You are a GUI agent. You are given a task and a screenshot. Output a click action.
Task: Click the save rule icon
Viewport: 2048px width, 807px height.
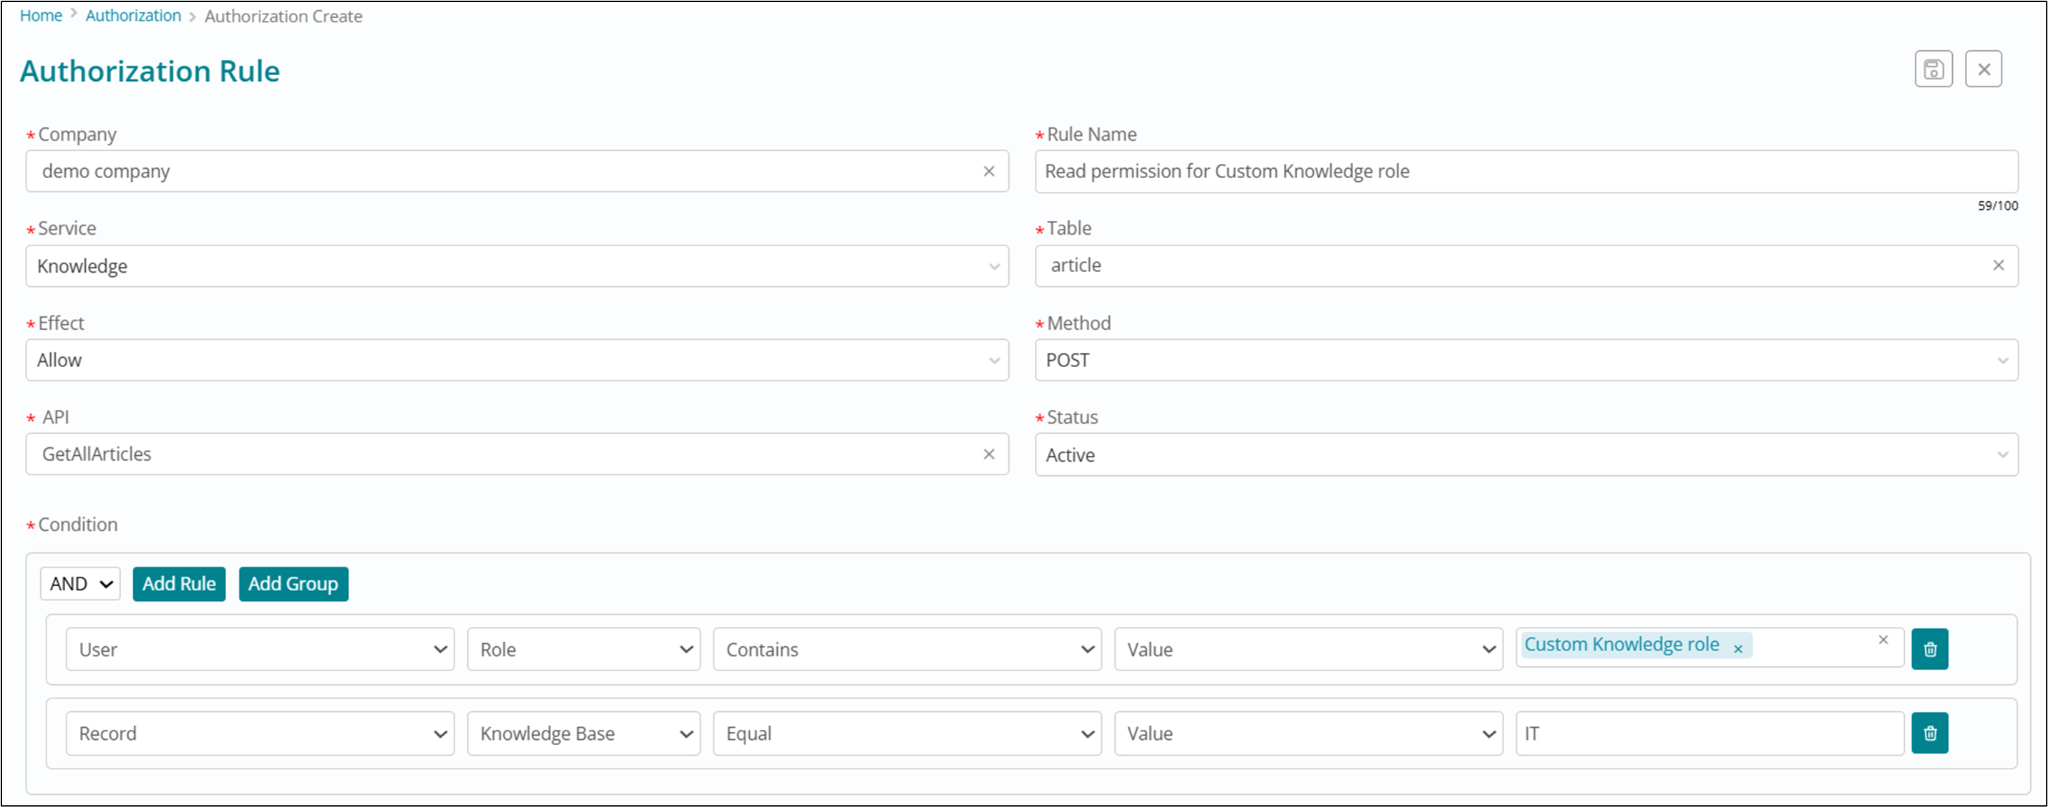[1933, 69]
